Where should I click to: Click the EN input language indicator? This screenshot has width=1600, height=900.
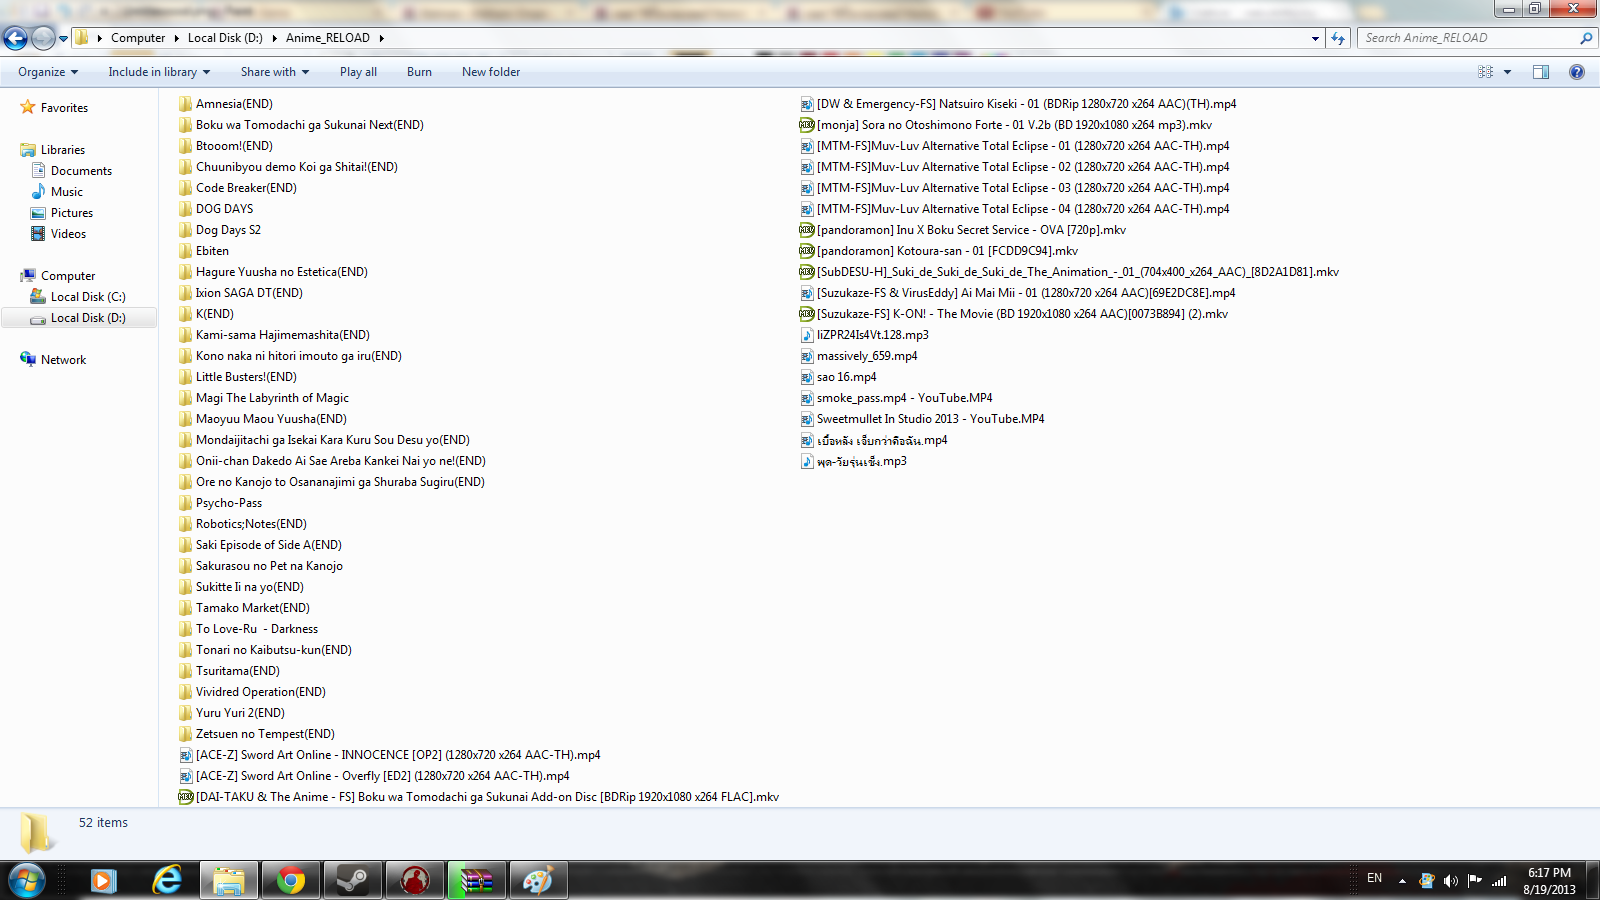pos(1375,878)
